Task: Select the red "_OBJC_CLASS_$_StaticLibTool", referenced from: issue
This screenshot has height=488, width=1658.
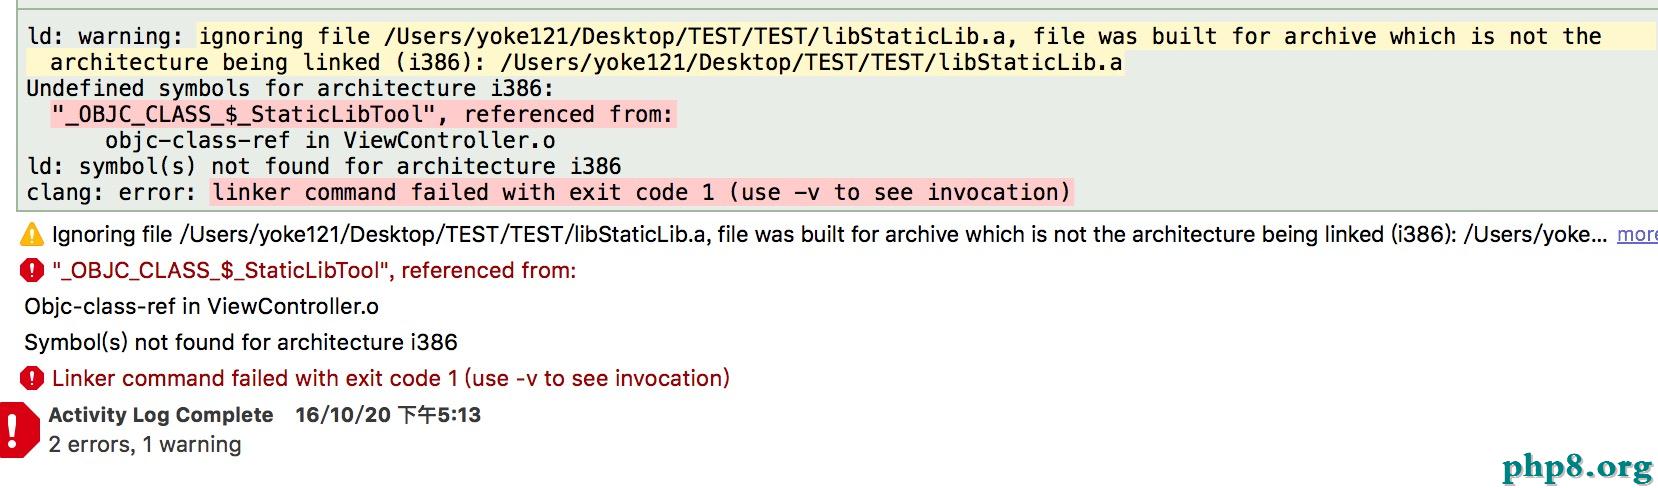Action: [x=313, y=270]
